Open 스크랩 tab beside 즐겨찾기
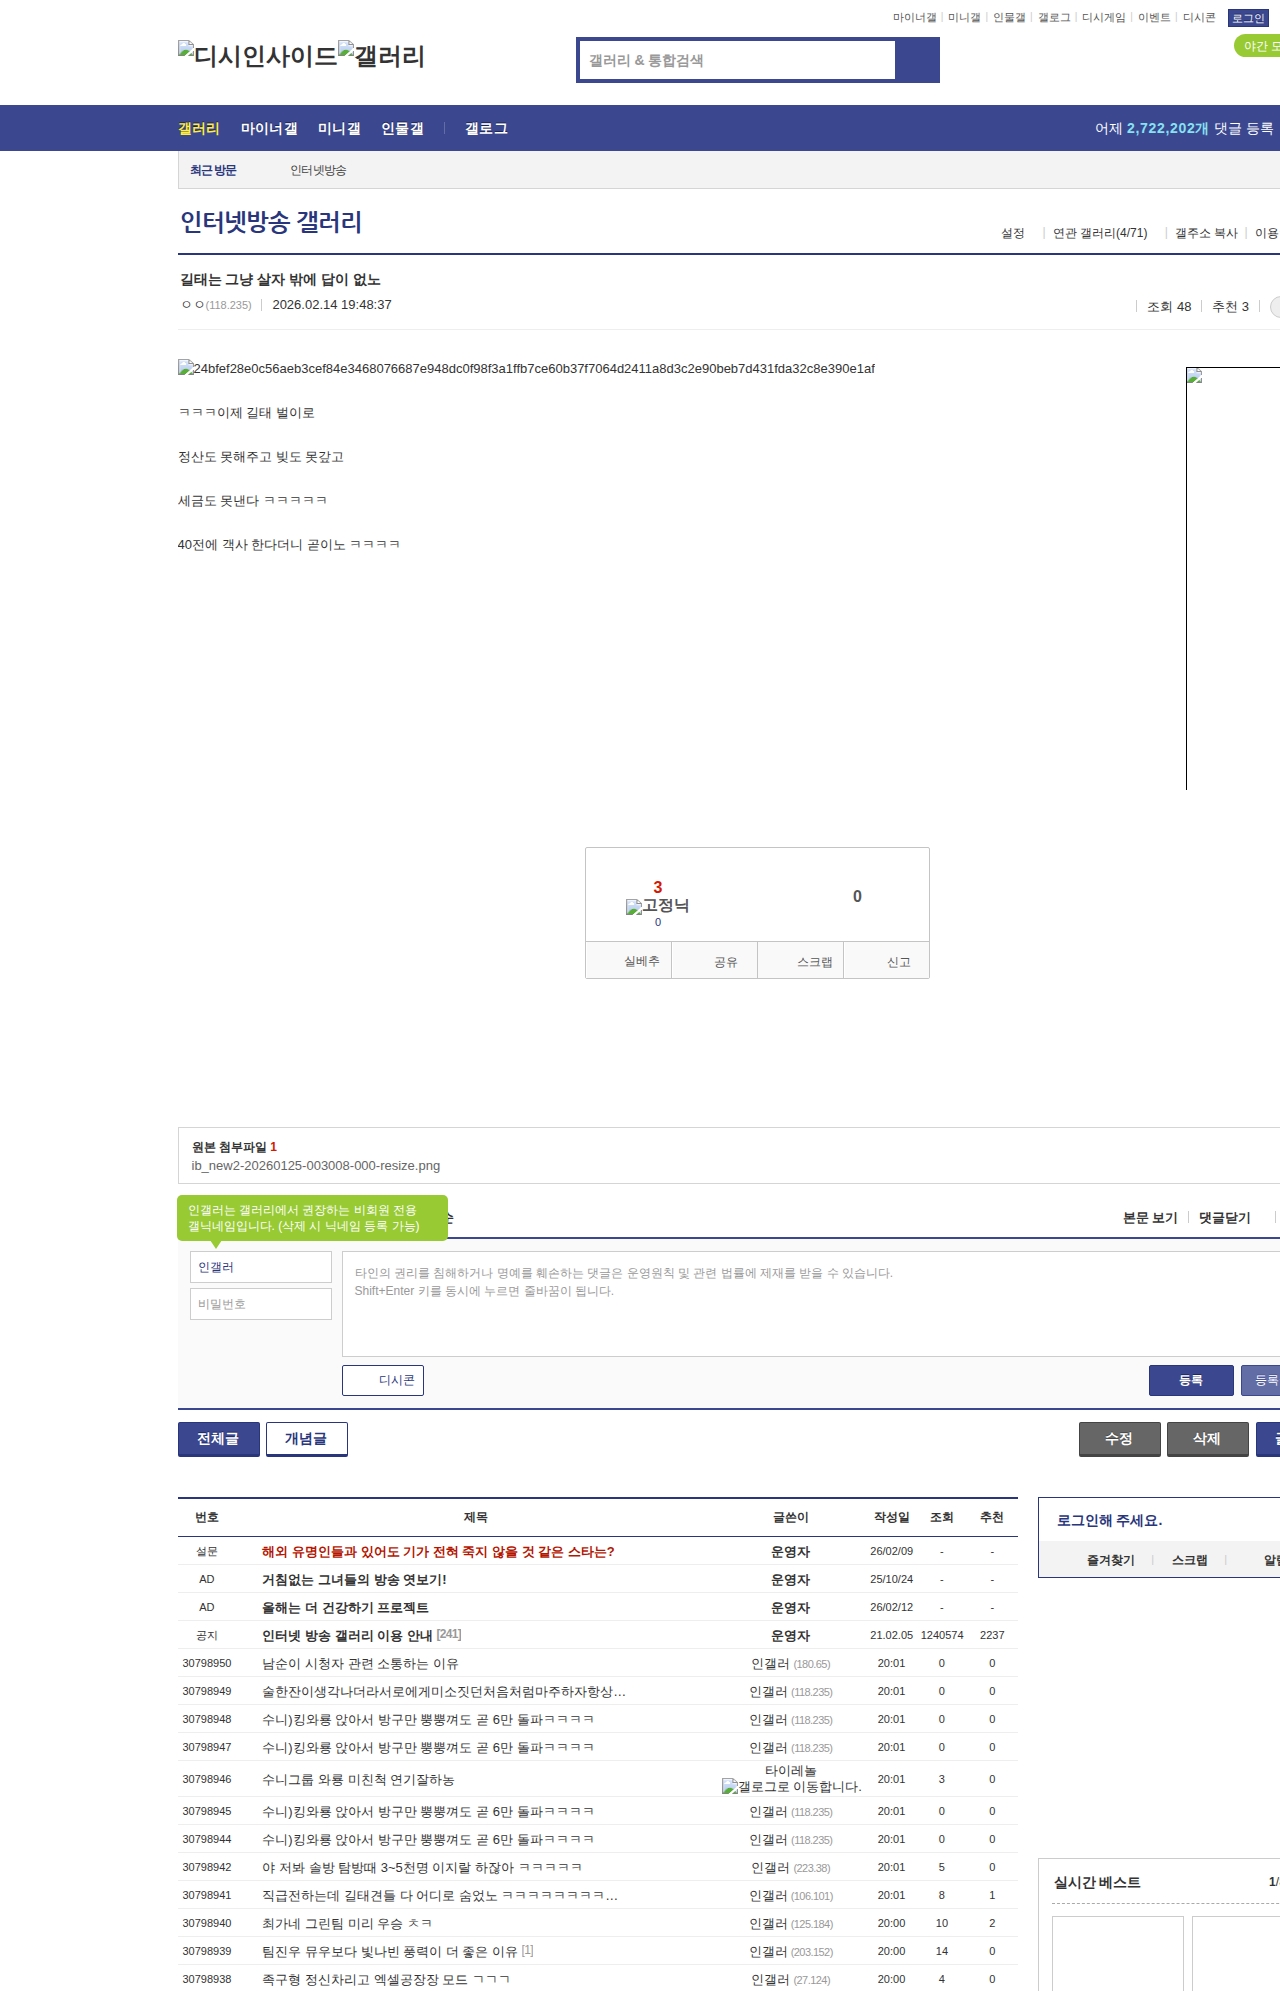Screen dimensions: 1280x1991 click(x=1189, y=1560)
